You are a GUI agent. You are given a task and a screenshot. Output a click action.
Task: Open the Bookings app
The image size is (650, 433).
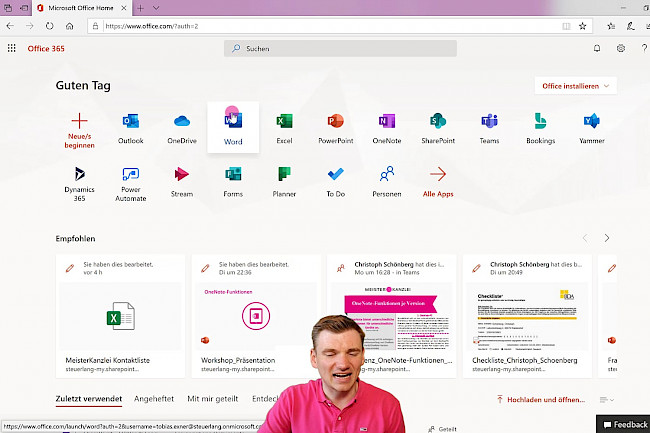(x=541, y=128)
